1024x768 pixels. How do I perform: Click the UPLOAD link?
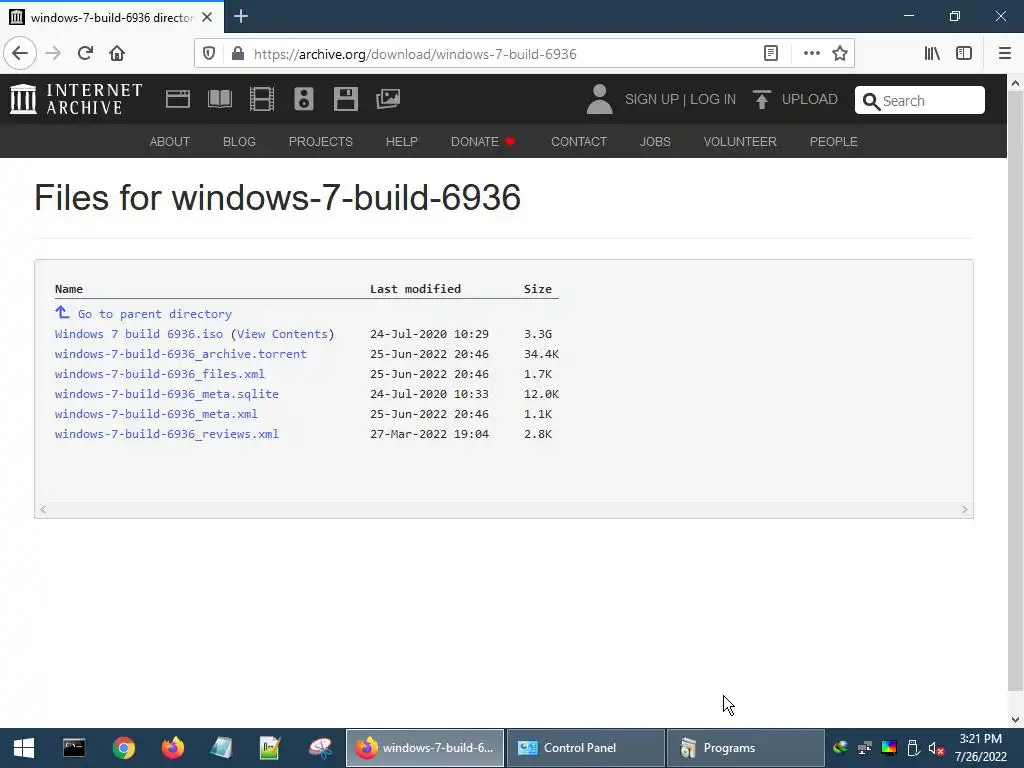point(809,99)
